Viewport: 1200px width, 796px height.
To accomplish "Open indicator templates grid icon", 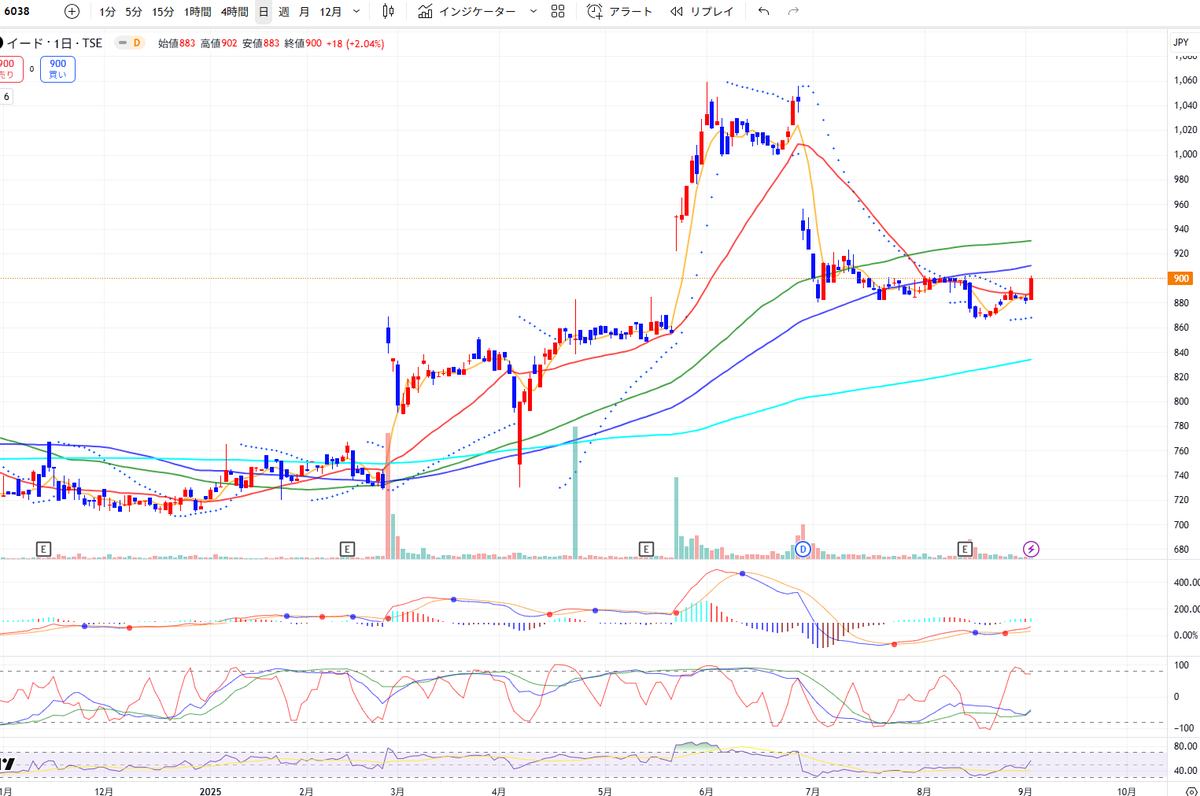I will click(558, 12).
